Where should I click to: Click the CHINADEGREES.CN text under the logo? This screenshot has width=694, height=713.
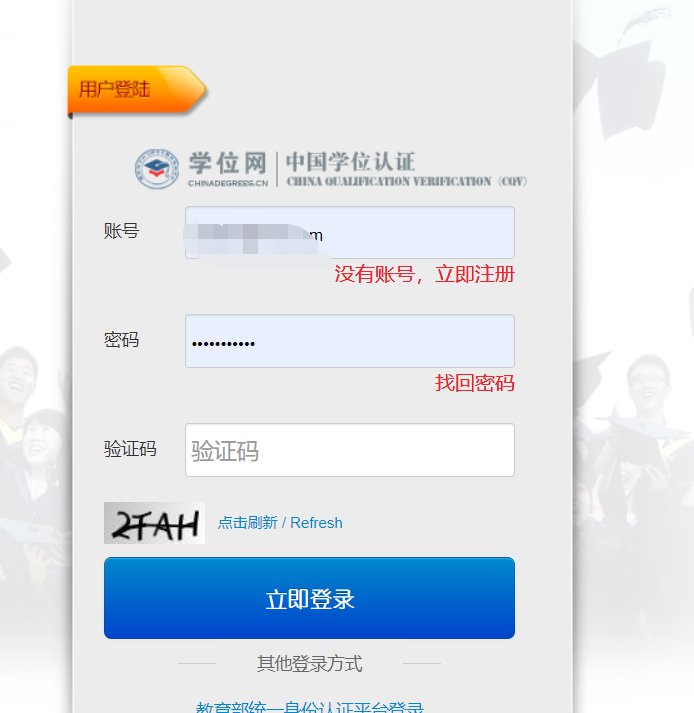[x=228, y=183]
